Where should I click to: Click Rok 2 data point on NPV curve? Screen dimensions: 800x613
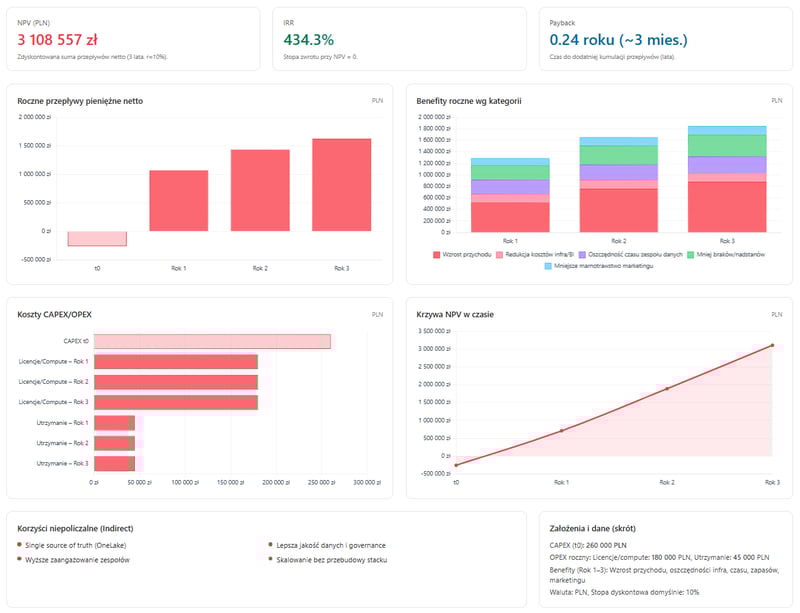coord(667,388)
